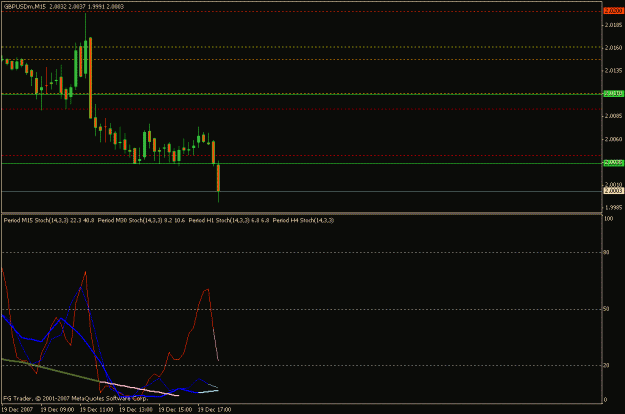Click the 2.0085 price scale value
The width and height of the screenshot is (625, 414).
coord(613,116)
